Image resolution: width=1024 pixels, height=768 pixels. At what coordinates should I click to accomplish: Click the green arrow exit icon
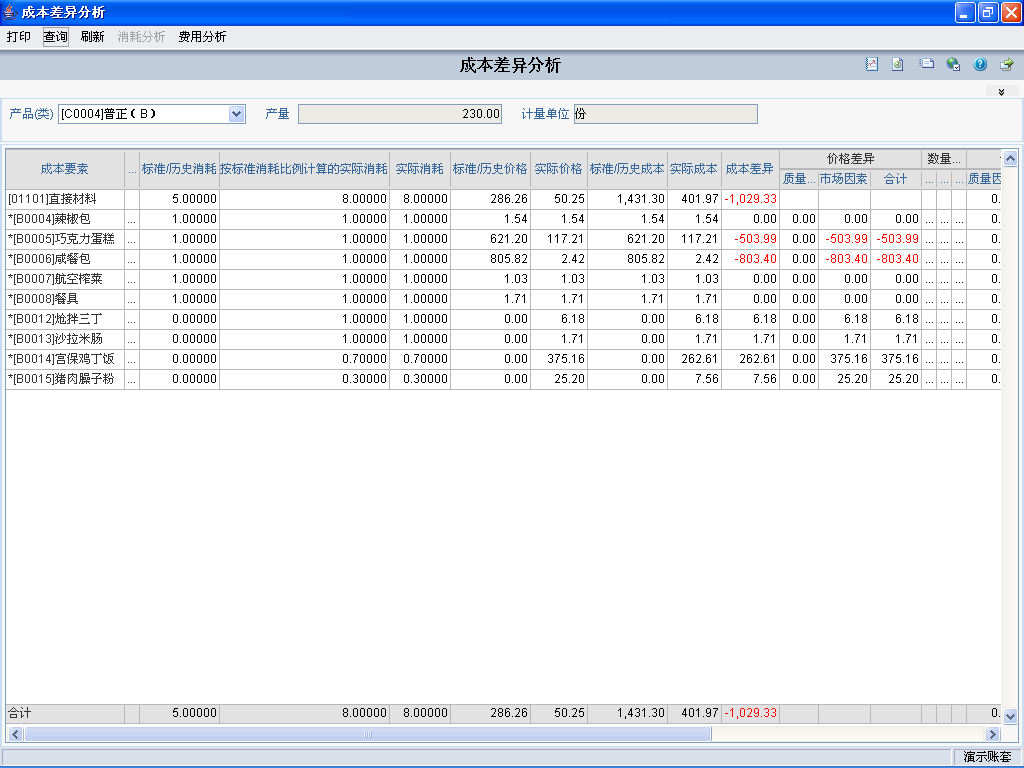[x=1007, y=65]
